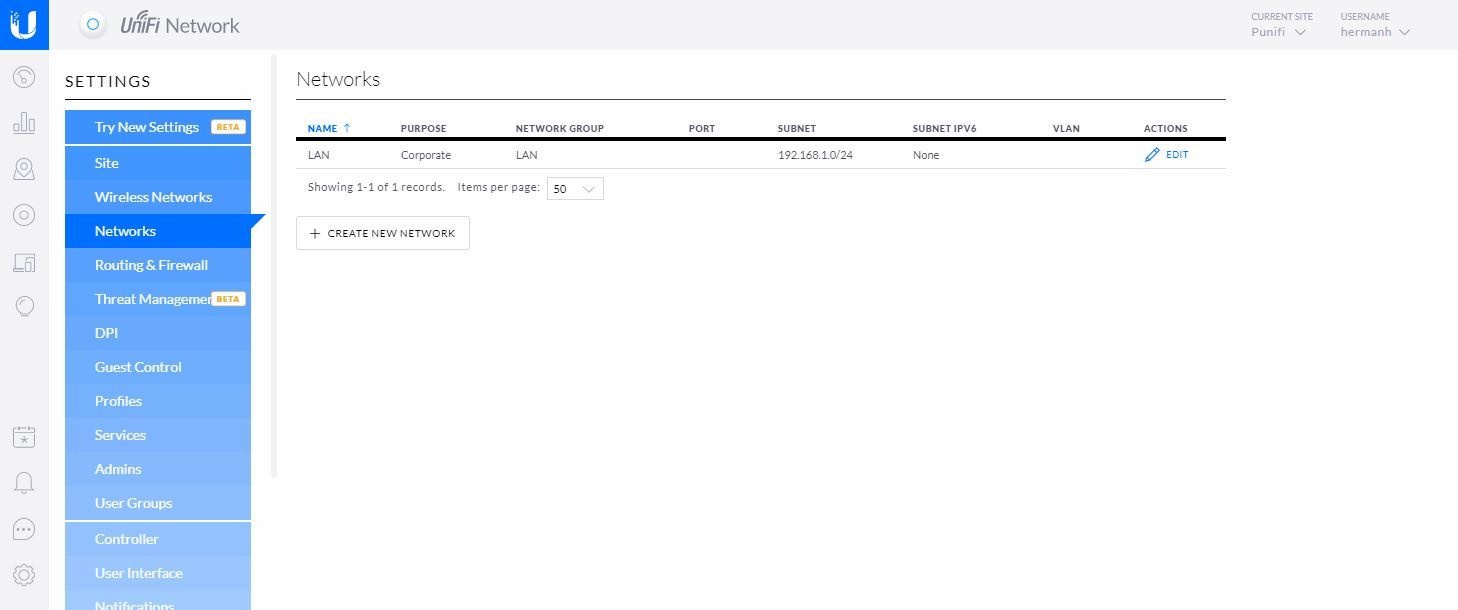This screenshot has width=1458, height=610.
Task: Sort by Network Group column header
Action: [x=559, y=128]
